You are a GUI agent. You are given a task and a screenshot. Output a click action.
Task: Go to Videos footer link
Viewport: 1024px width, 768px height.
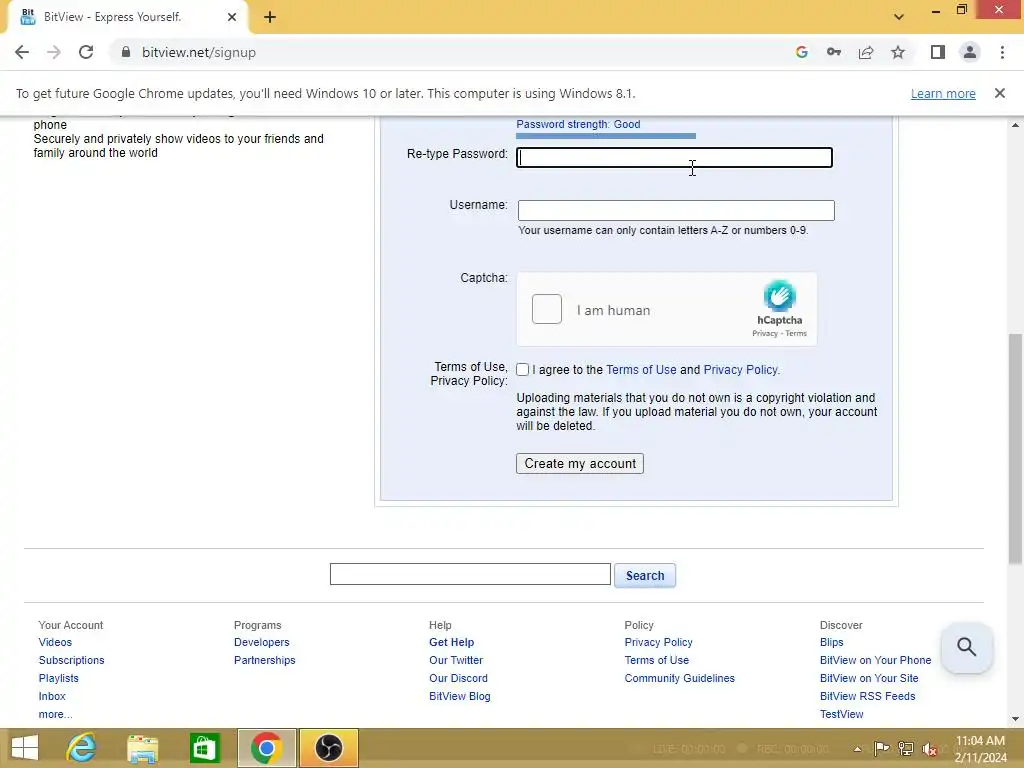coord(55,643)
